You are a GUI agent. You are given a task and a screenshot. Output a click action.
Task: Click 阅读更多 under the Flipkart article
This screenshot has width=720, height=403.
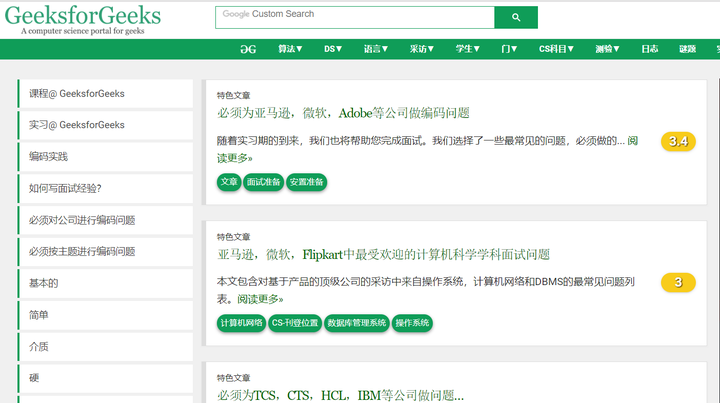point(260,299)
